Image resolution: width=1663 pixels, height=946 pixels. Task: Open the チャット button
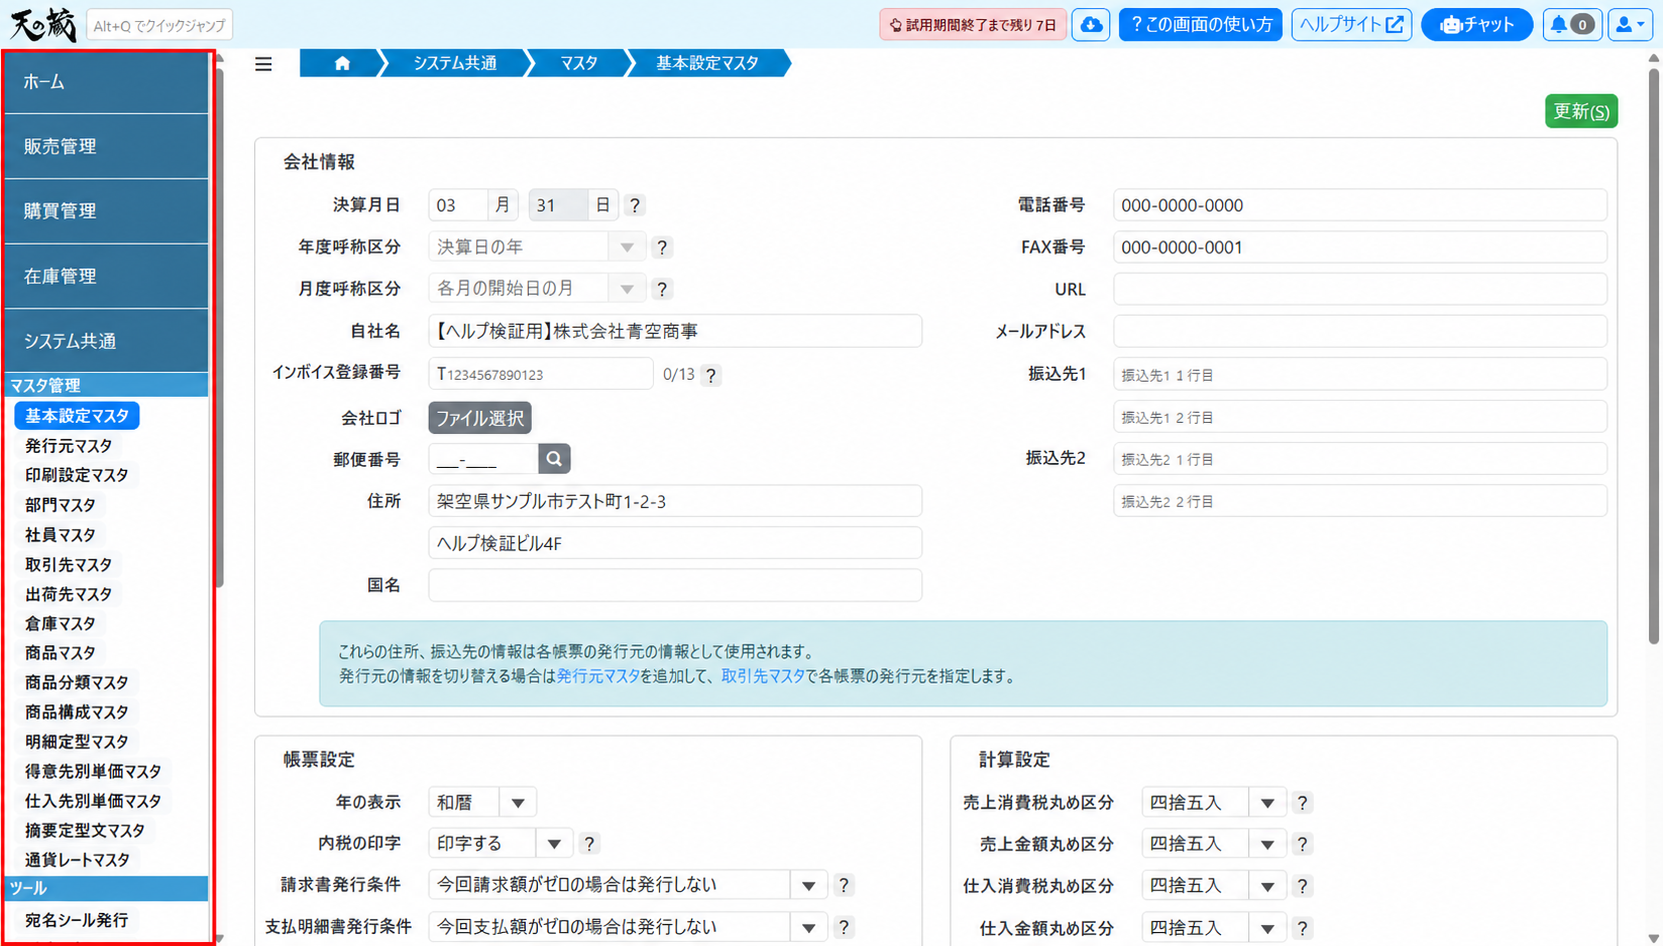coord(1476,25)
